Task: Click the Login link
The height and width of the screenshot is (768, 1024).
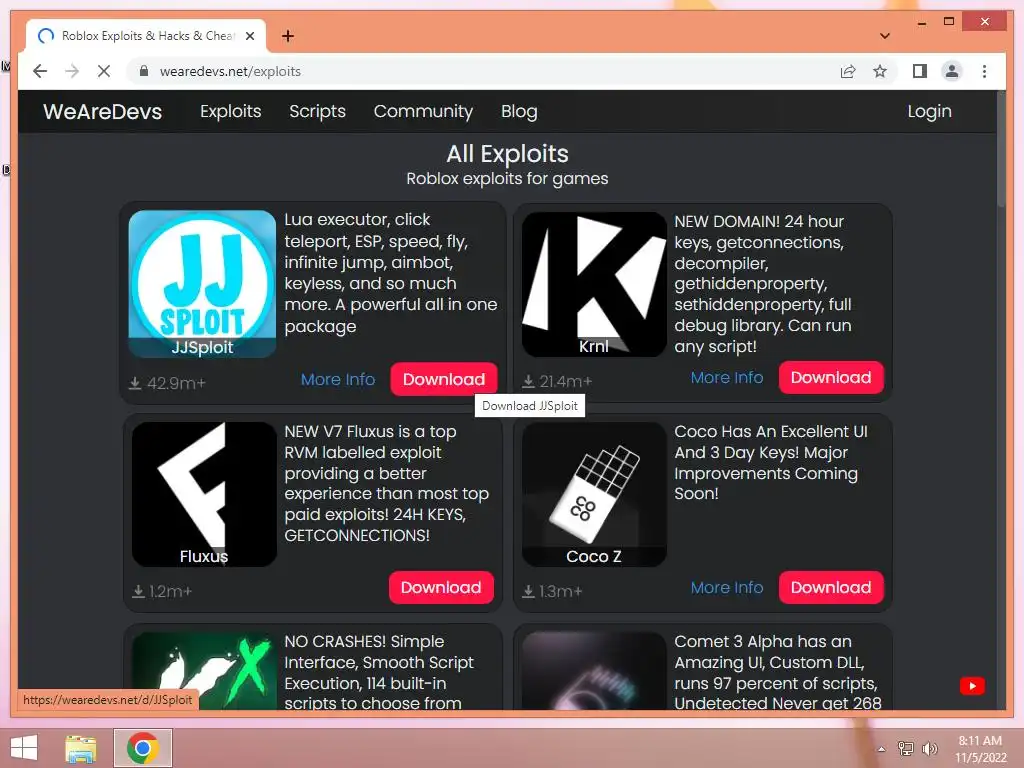Action: pyautogui.click(x=929, y=112)
